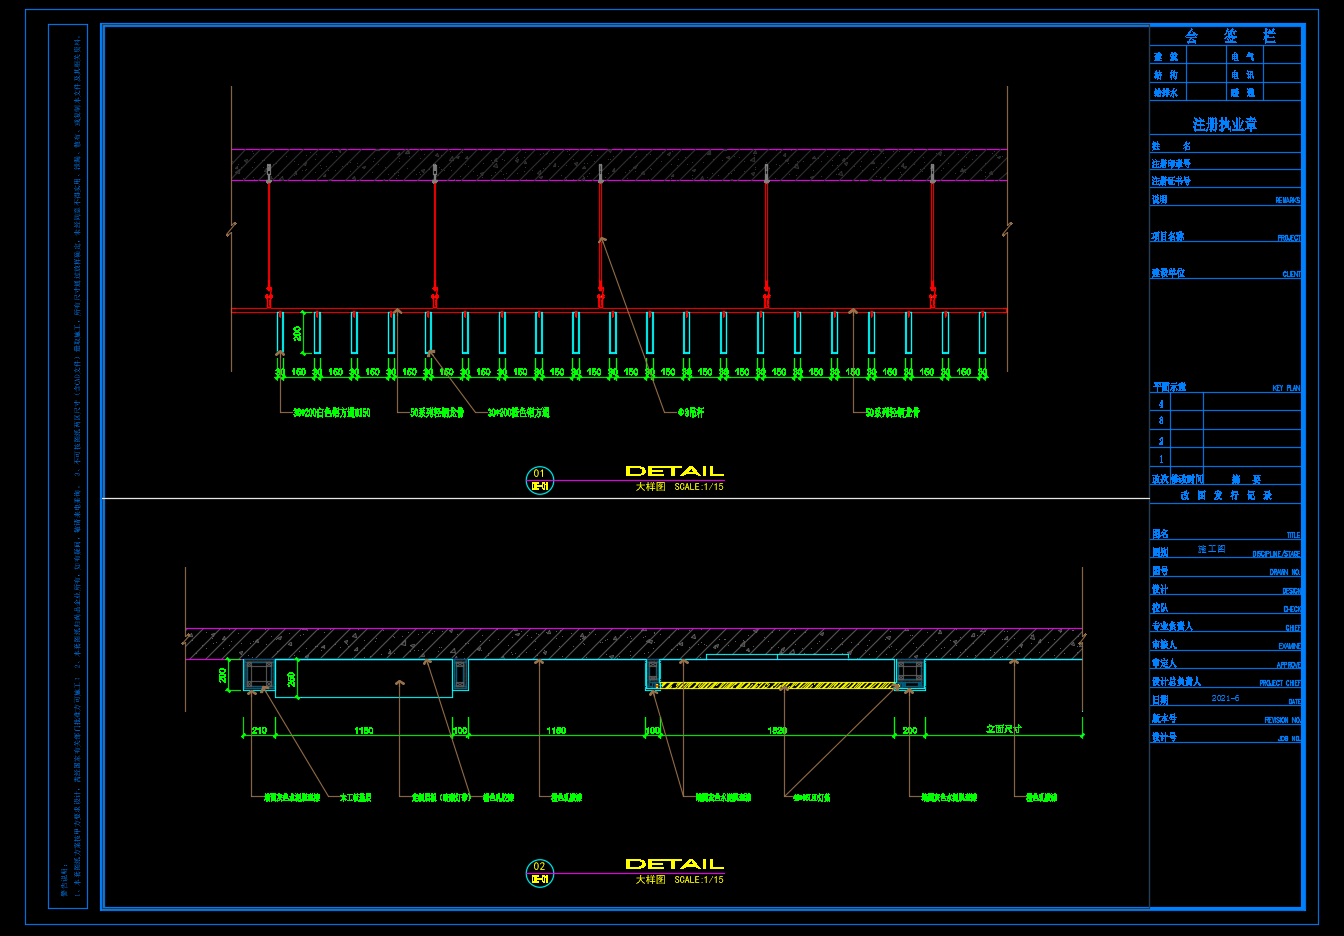The image size is (1344, 936).
Task: Click the 审定人 field label
Action: pyautogui.click(x=1164, y=664)
